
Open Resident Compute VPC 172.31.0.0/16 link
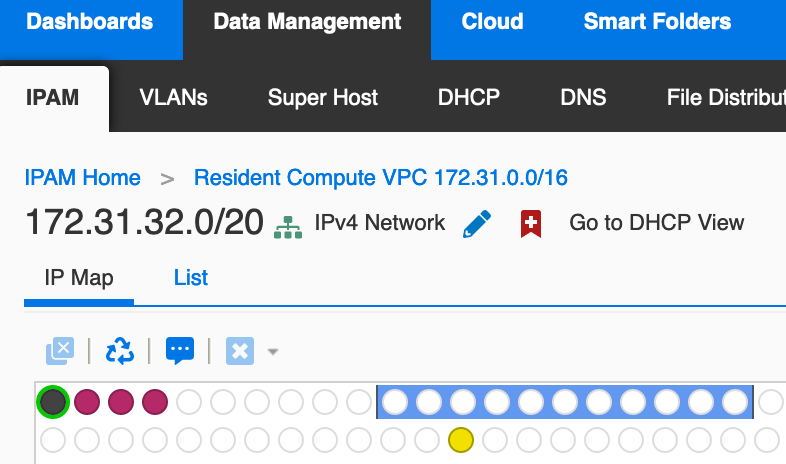[x=381, y=178]
